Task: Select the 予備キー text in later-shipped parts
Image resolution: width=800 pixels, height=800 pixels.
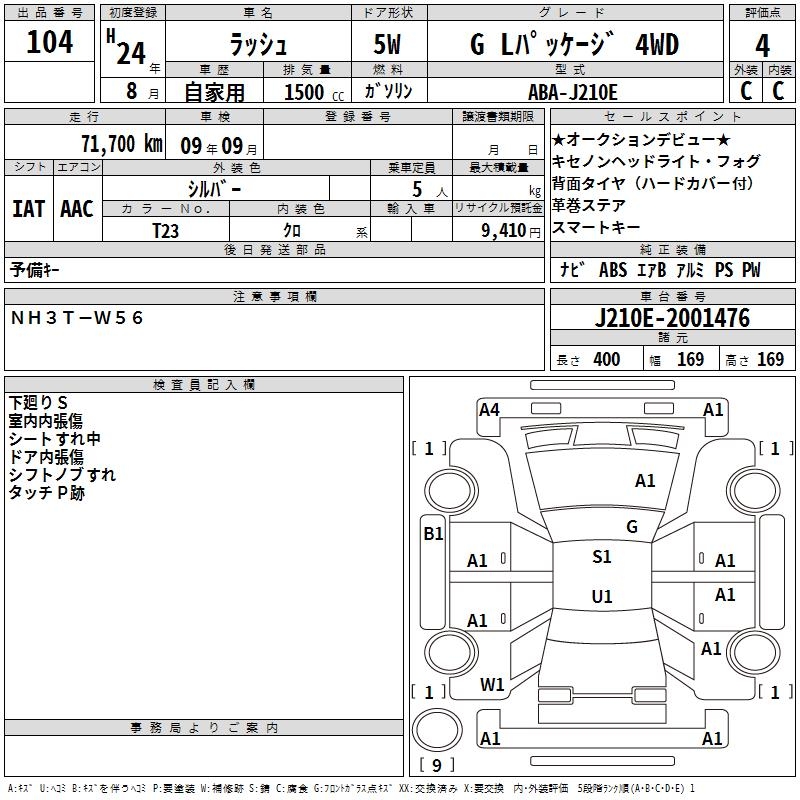Action: click(36, 270)
